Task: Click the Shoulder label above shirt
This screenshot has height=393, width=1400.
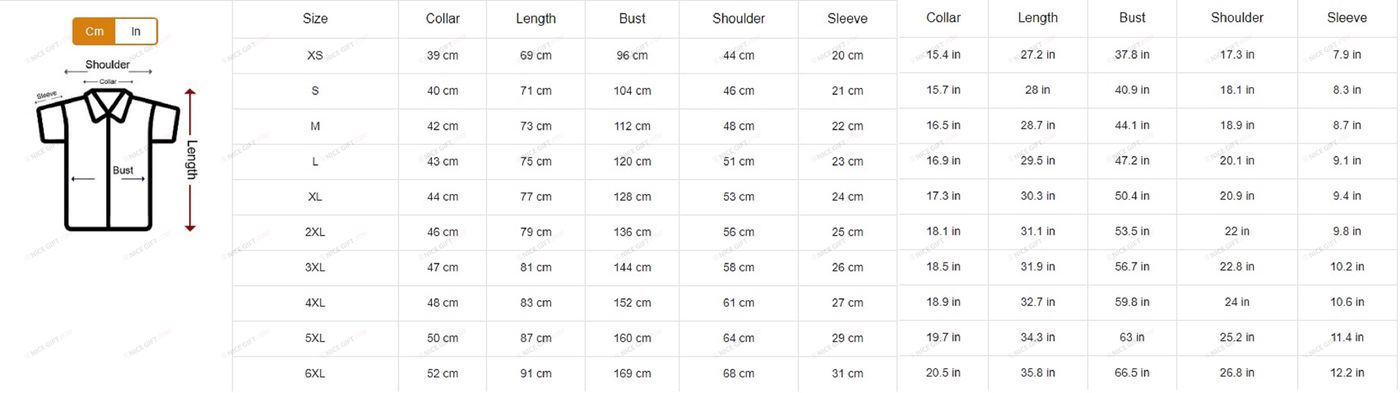Action: pyautogui.click(x=108, y=65)
